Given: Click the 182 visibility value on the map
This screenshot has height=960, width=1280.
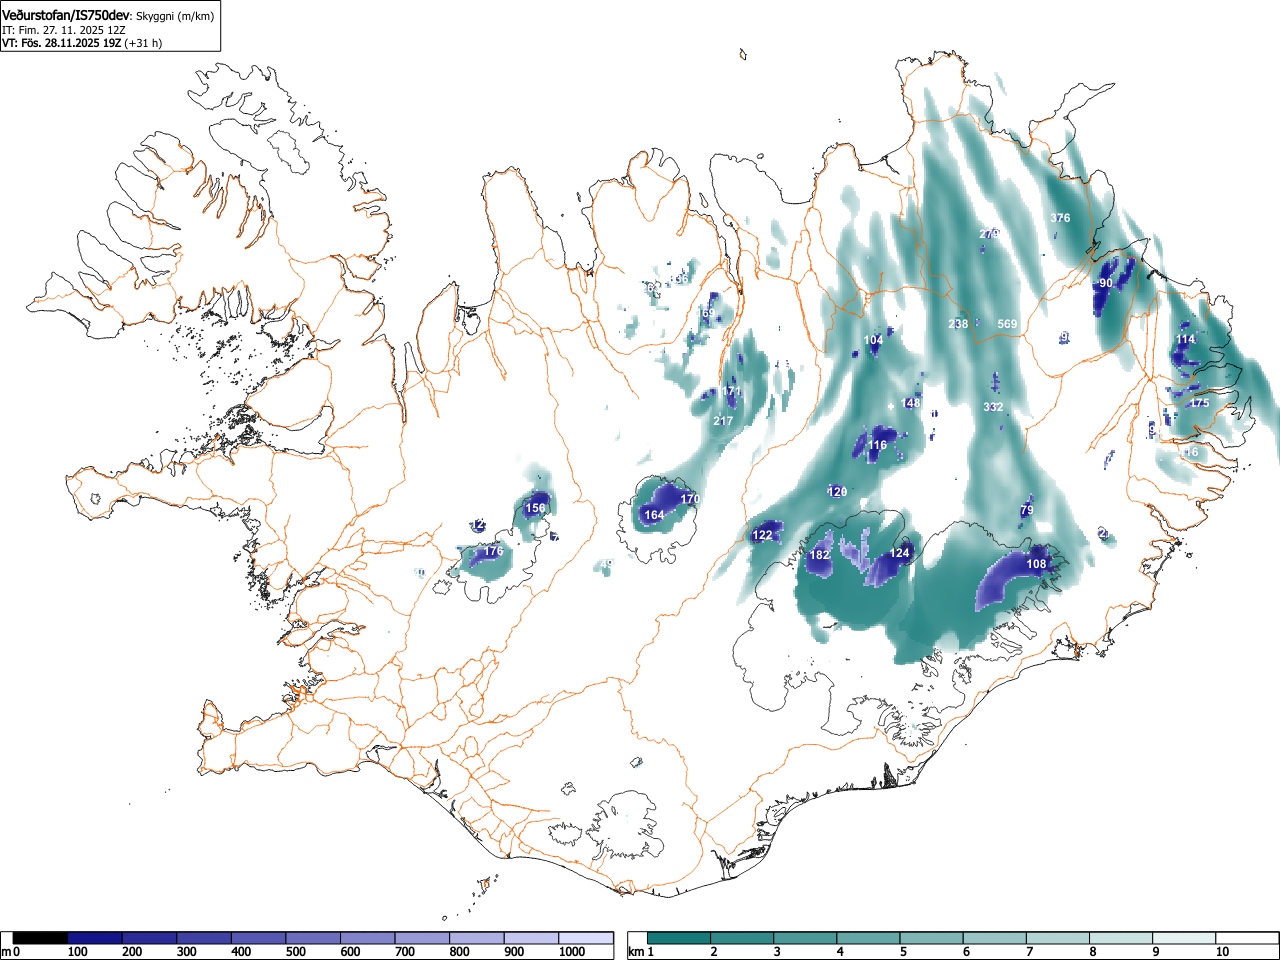Looking at the screenshot, I should [x=819, y=555].
